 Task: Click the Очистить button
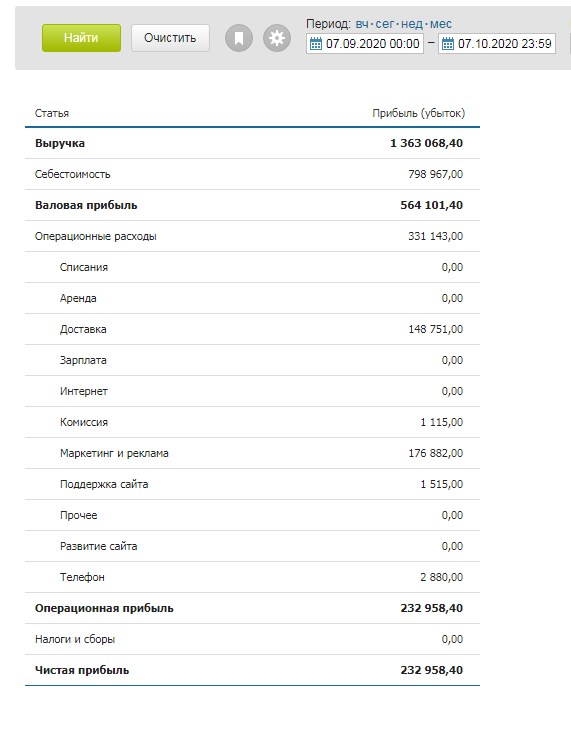[x=170, y=38]
